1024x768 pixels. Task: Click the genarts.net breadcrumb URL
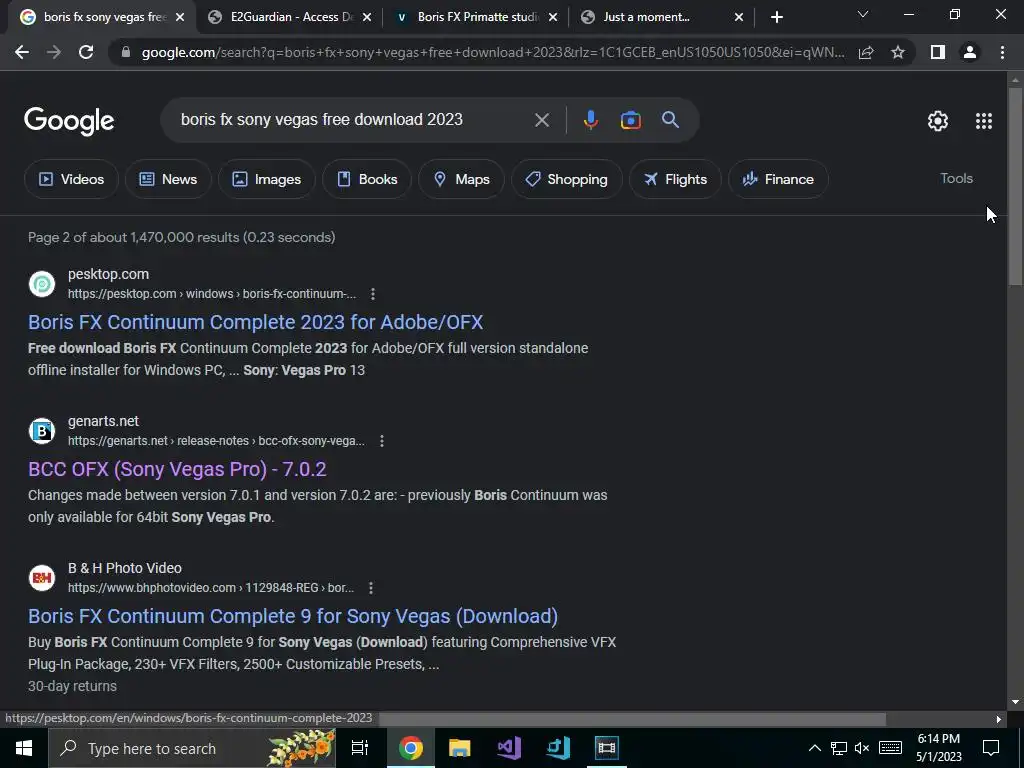216,441
